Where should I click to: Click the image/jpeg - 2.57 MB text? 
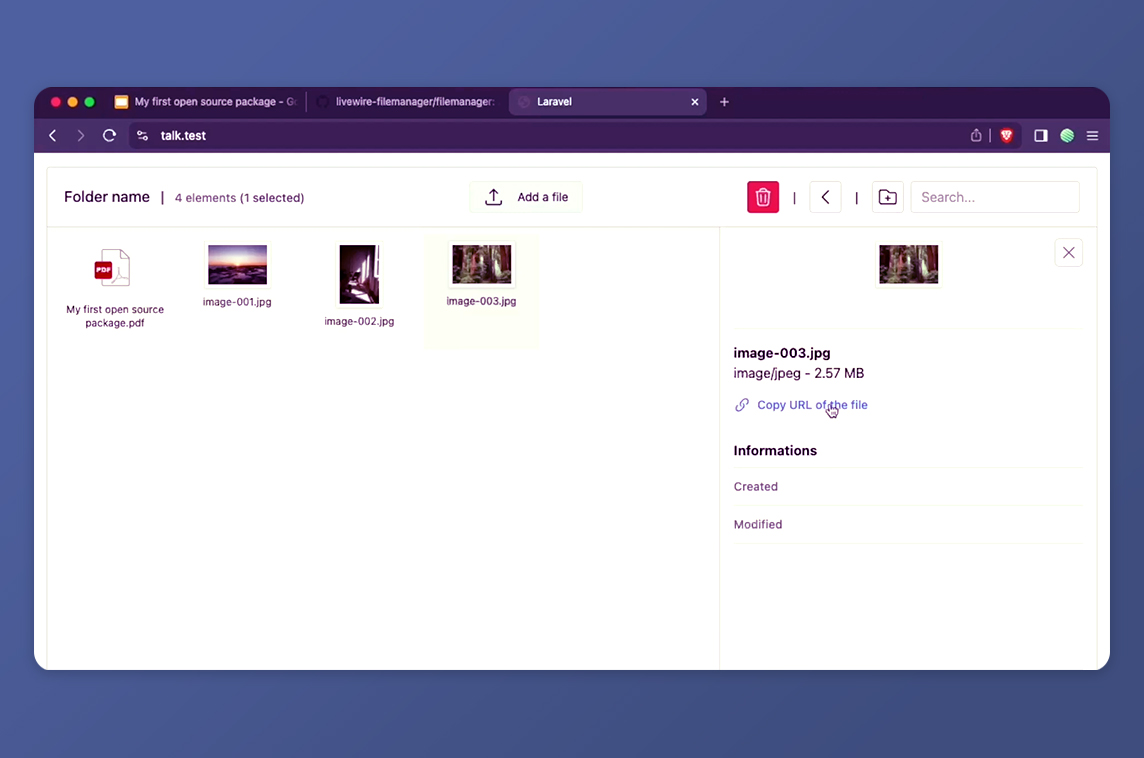(x=798, y=374)
